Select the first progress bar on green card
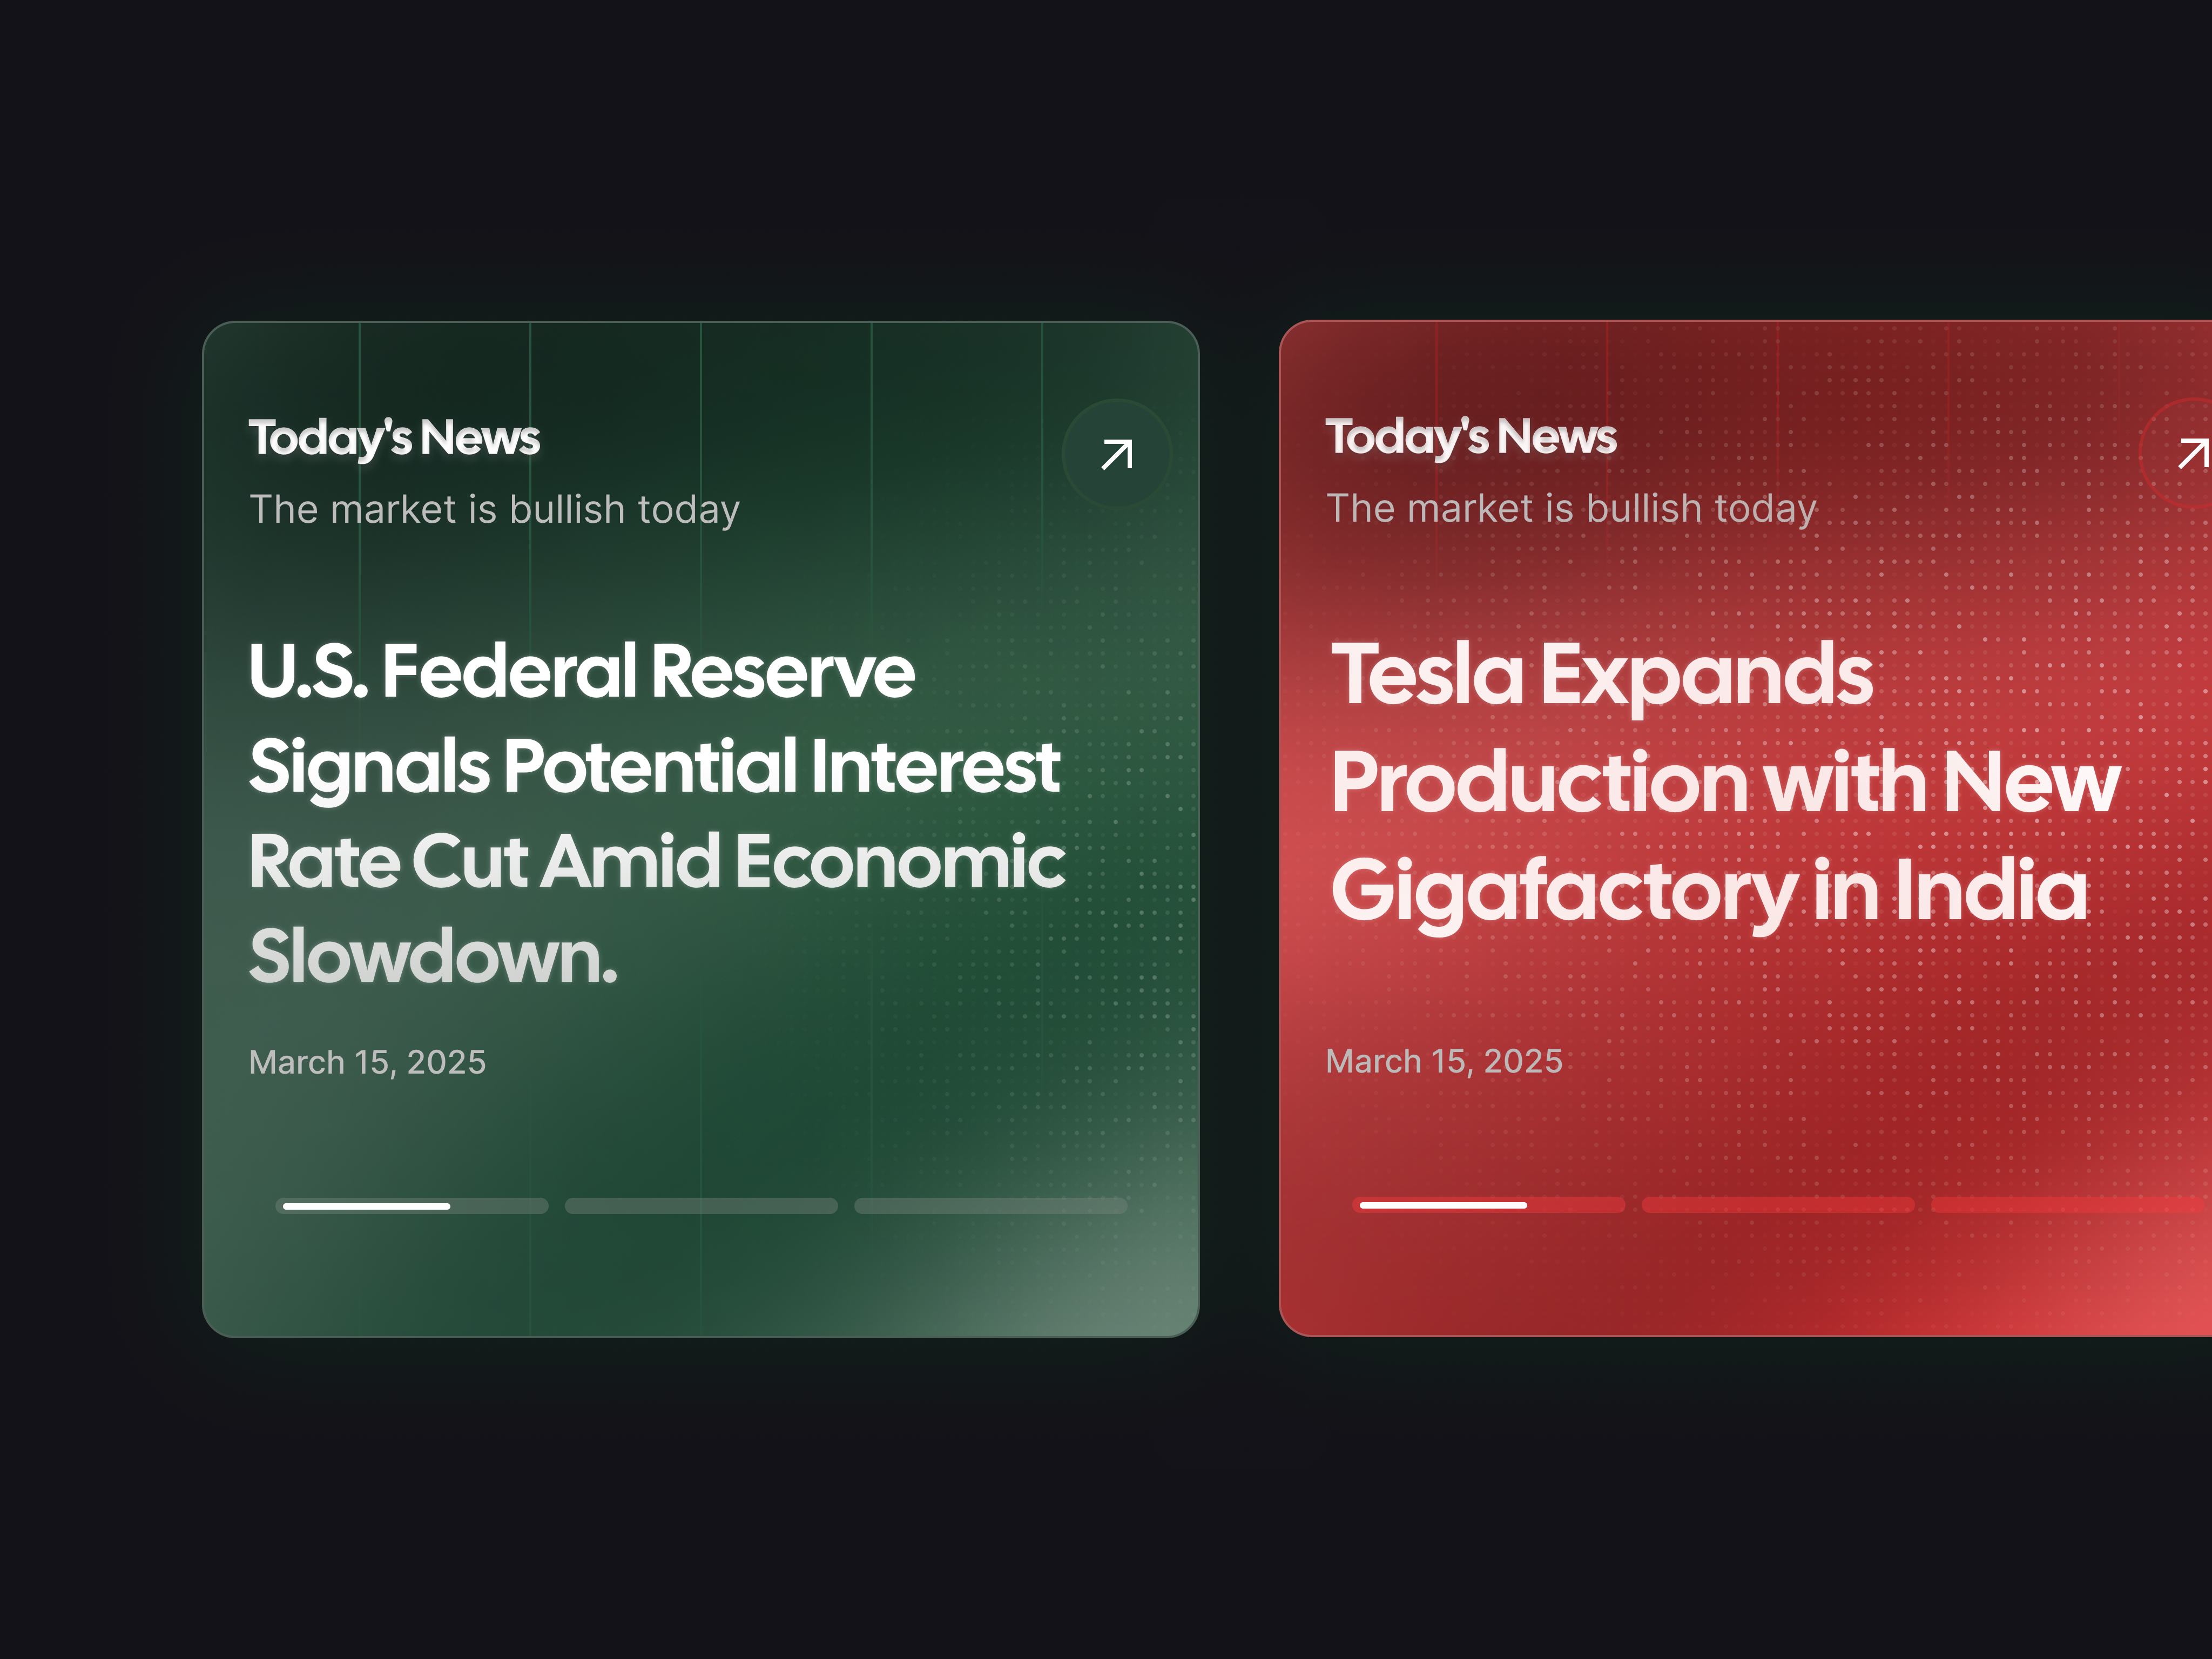Viewport: 2212px width, 1659px height. 412,1206
